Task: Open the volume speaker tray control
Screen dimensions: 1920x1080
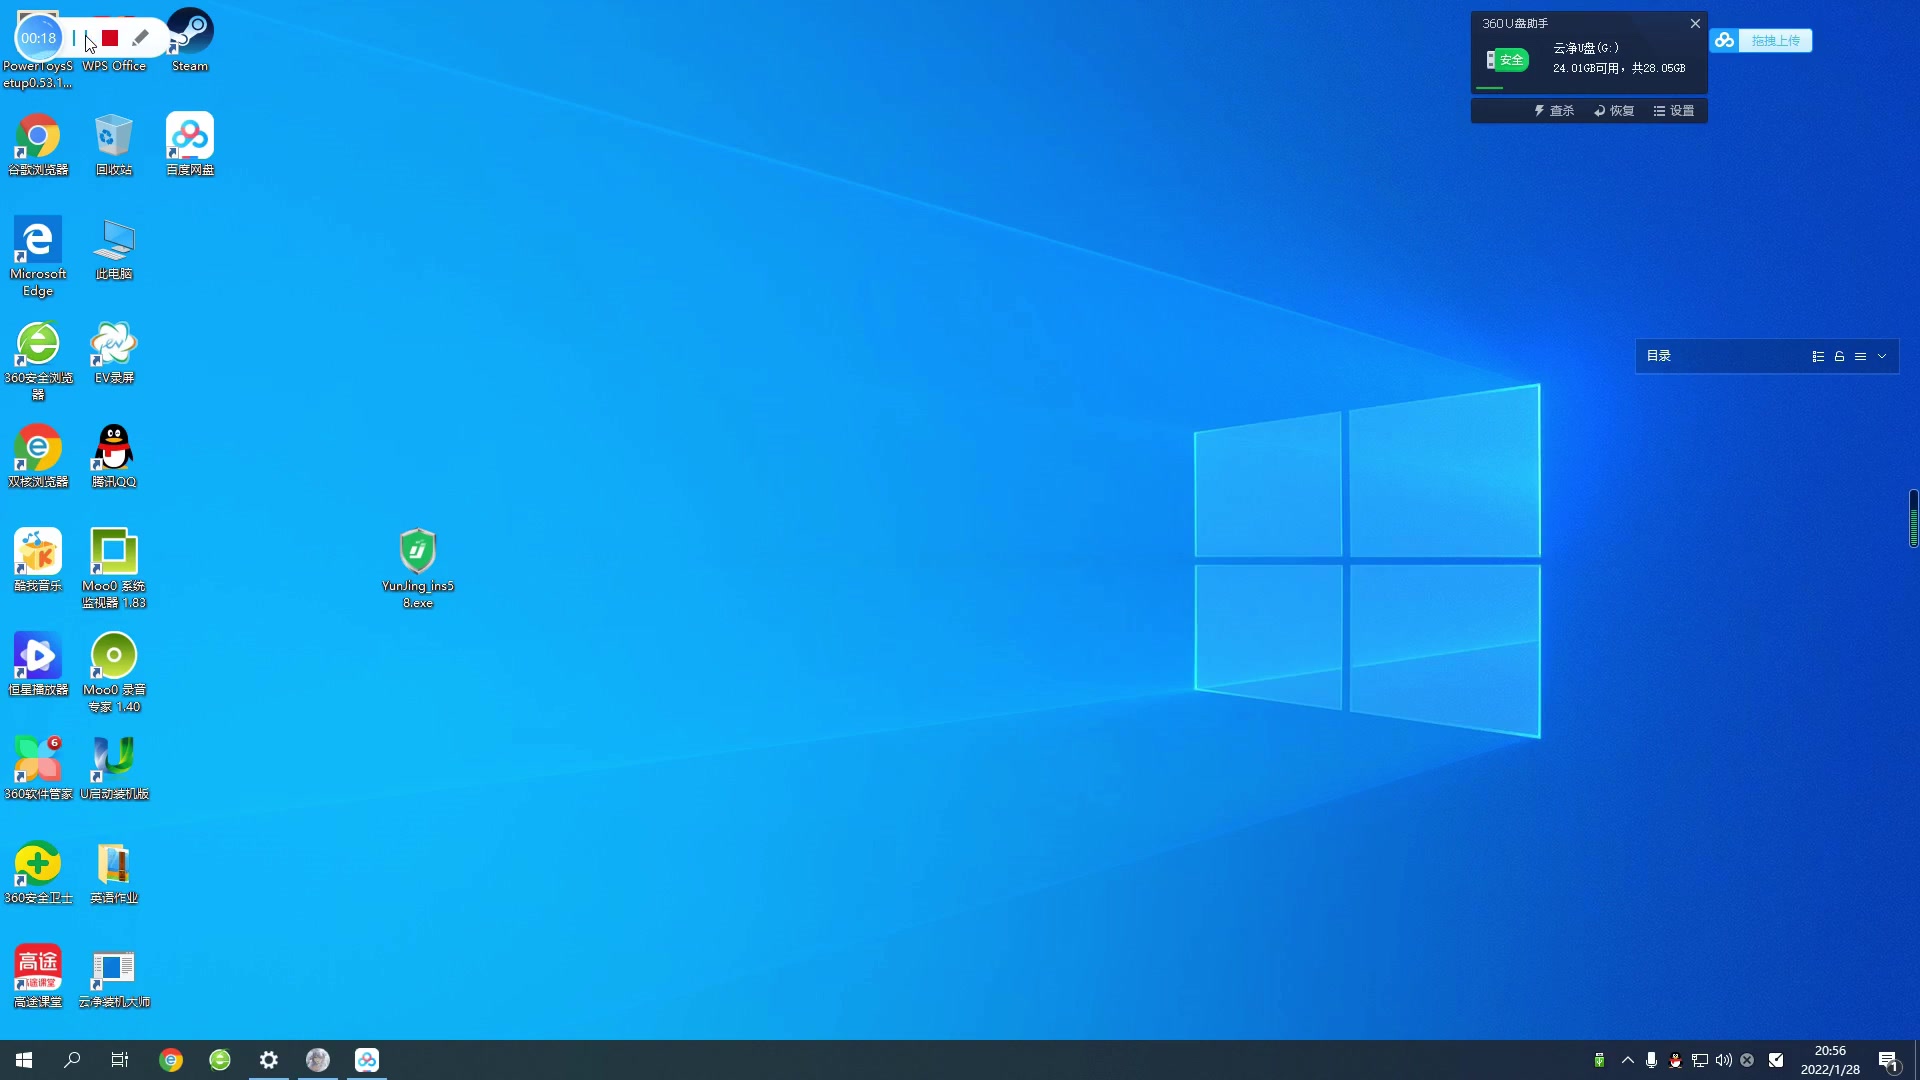Action: 1723,1060
